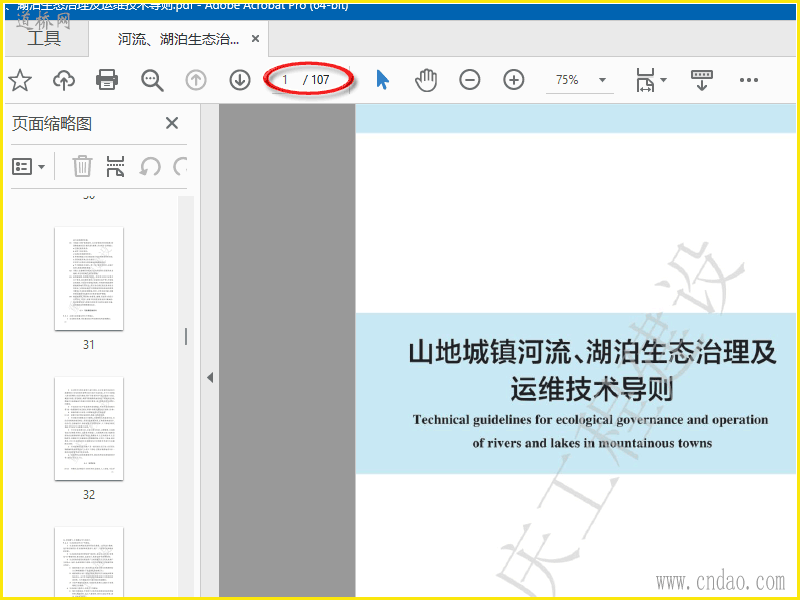Activate the arrow selection tool
The width and height of the screenshot is (800, 600).
(382, 80)
